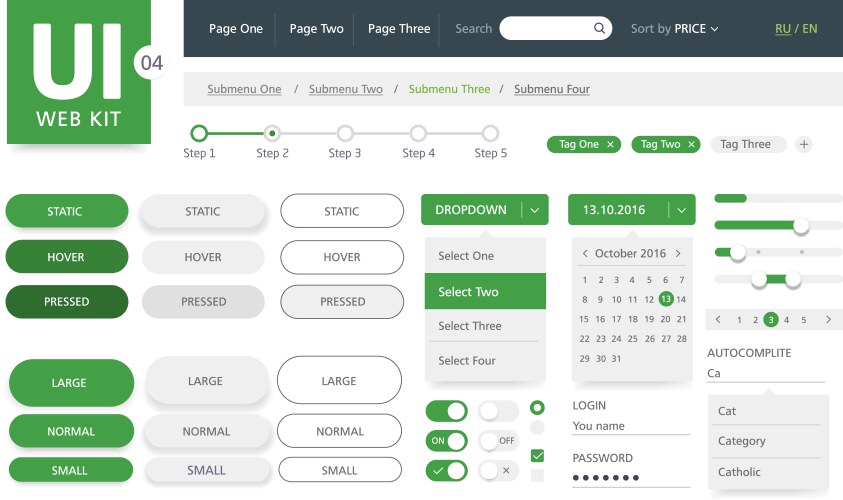Go to next month in calendar
The width and height of the screenshot is (843, 500).
tap(678, 254)
